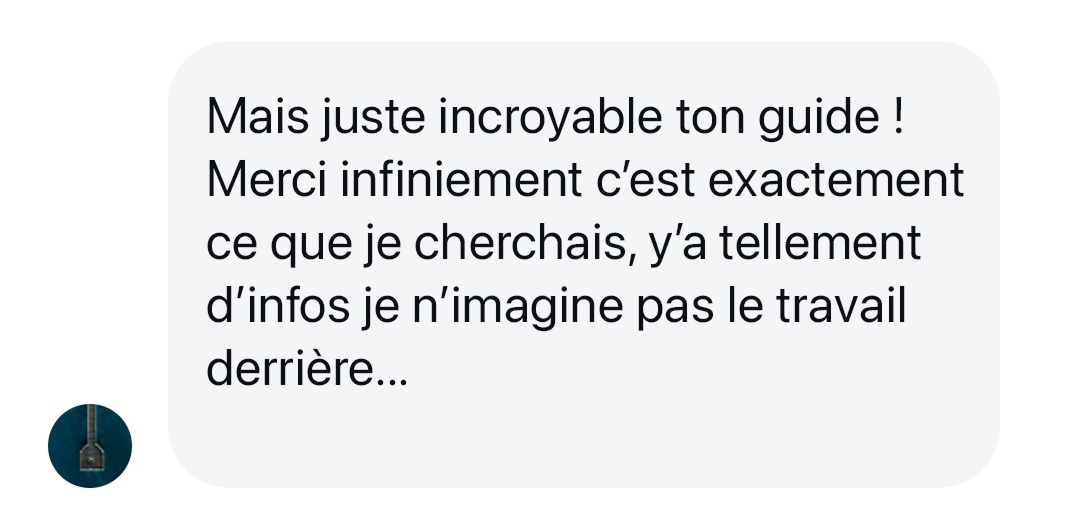This screenshot has height=515, width=1090.
Task: Click the word "travail" in the message
Action: [841, 307]
